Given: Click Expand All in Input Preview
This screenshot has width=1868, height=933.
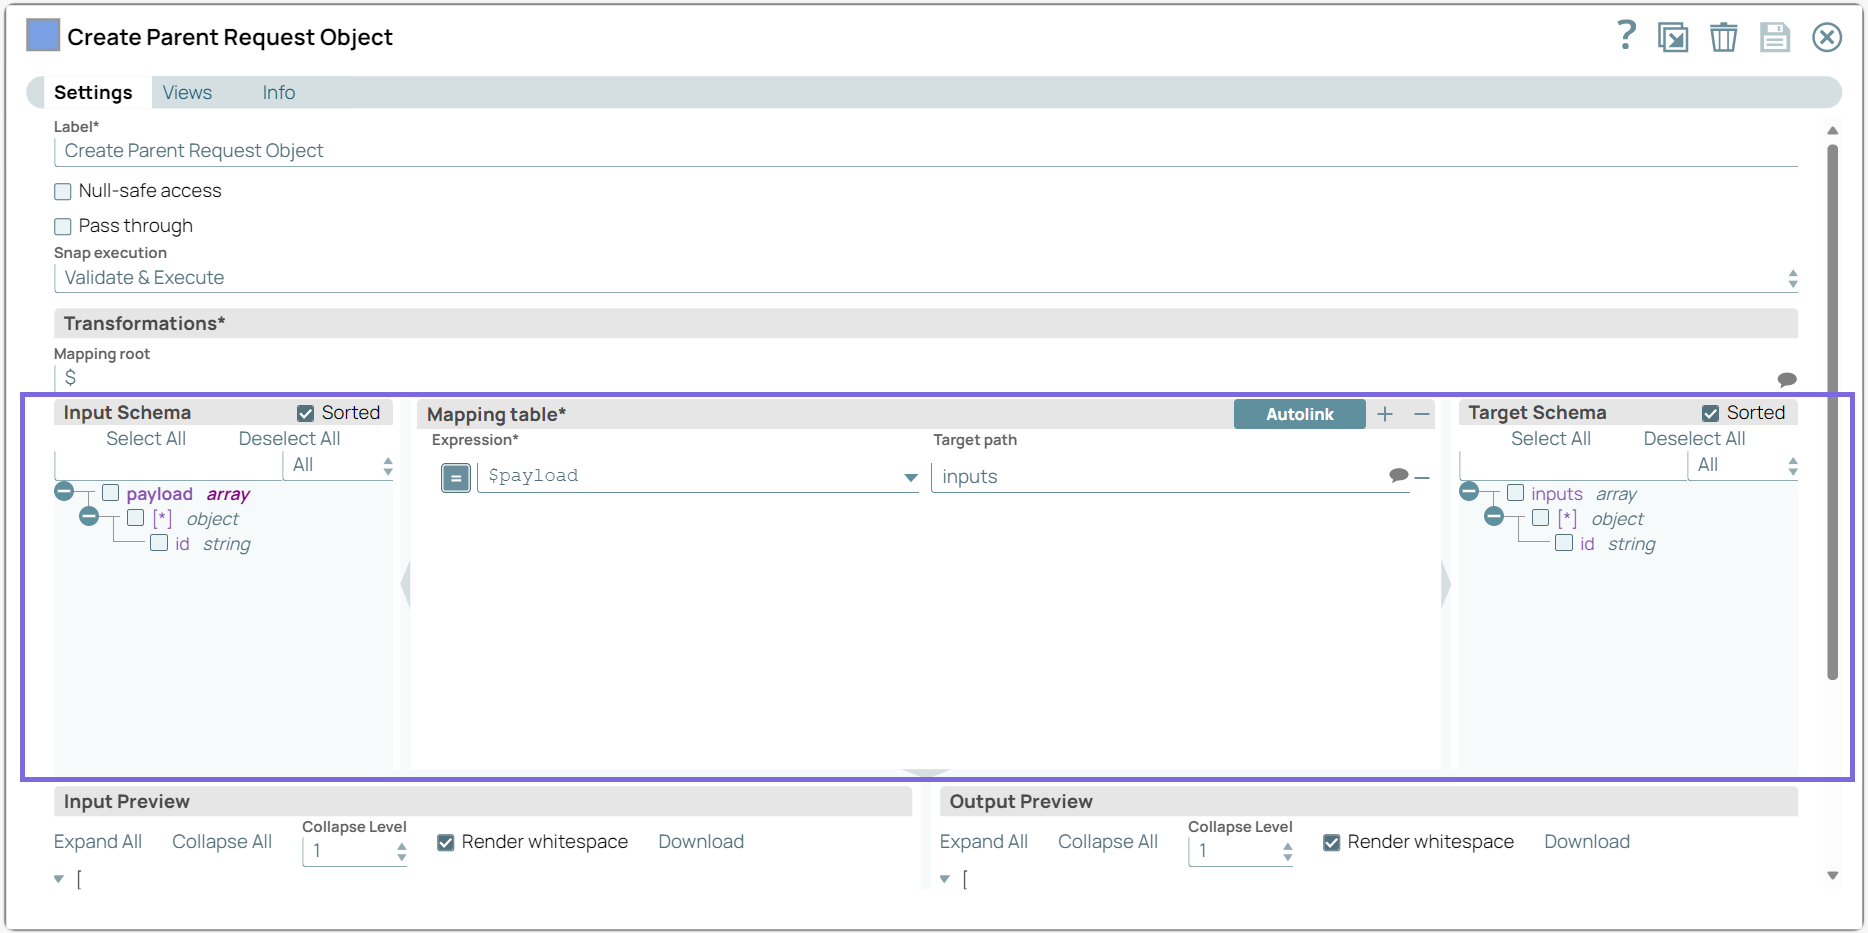Looking at the screenshot, I should click(x=98, y=842).
